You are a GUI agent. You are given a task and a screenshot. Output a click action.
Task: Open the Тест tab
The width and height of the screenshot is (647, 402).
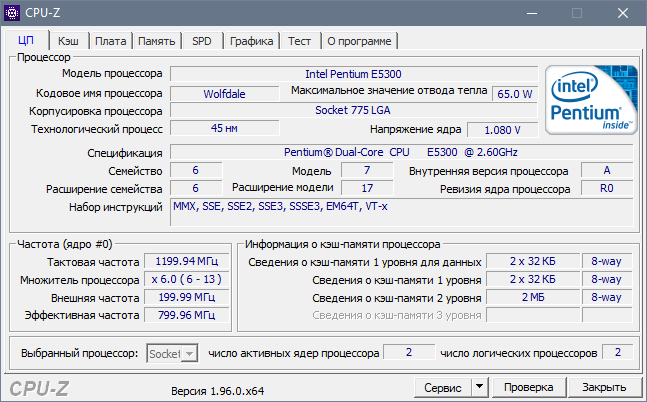tap(299, 41)
